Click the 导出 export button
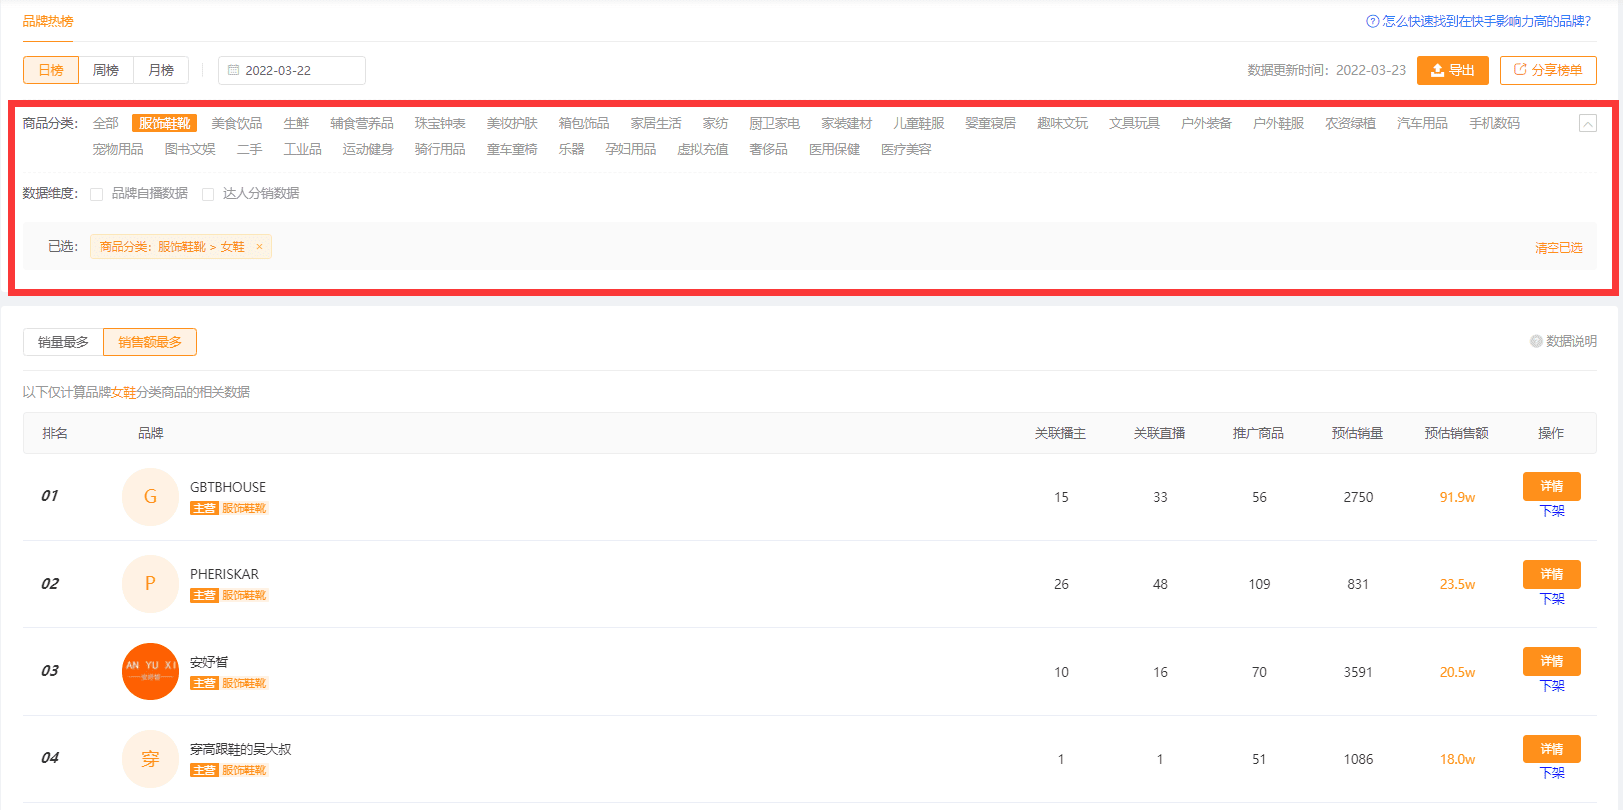Image resolution: width=1623 pixels, height=810 pixels. (1453, 70)
